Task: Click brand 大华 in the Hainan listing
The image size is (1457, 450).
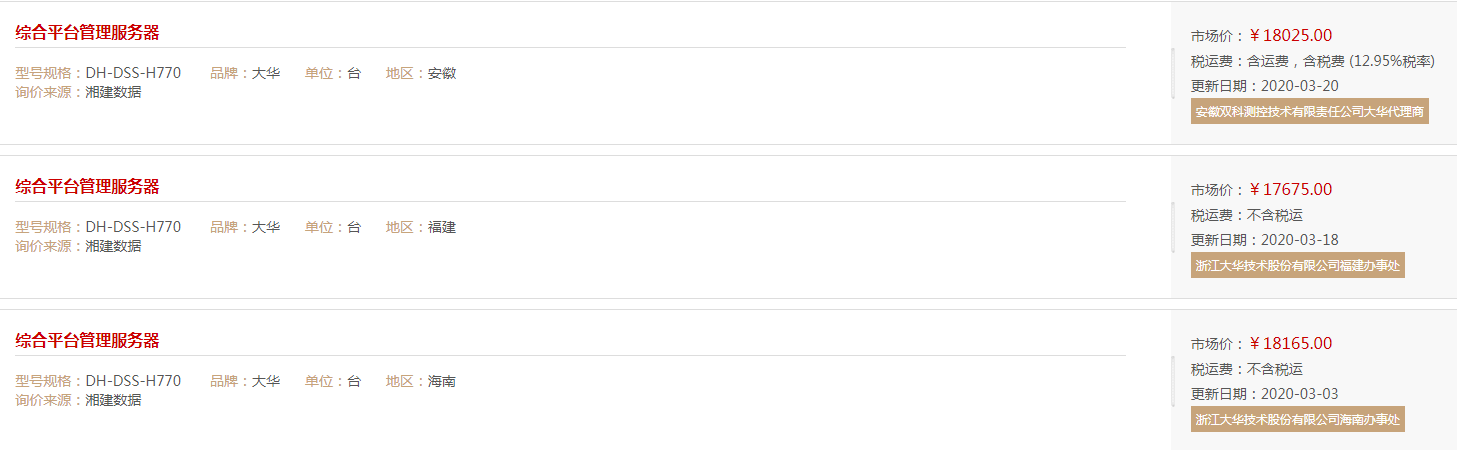Action: pos(266,381)
